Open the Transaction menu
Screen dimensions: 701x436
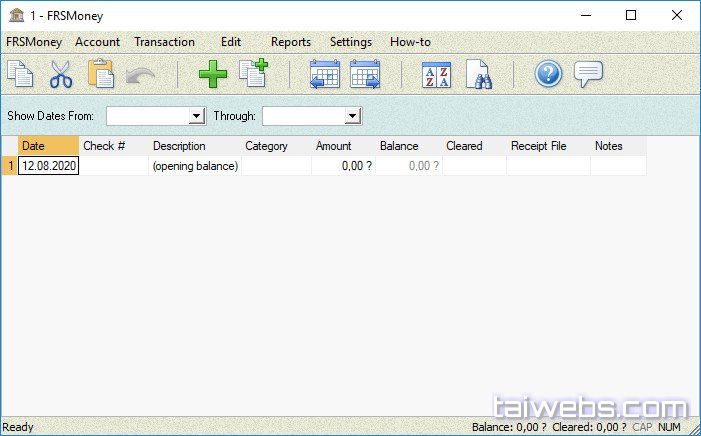point(164,42)
